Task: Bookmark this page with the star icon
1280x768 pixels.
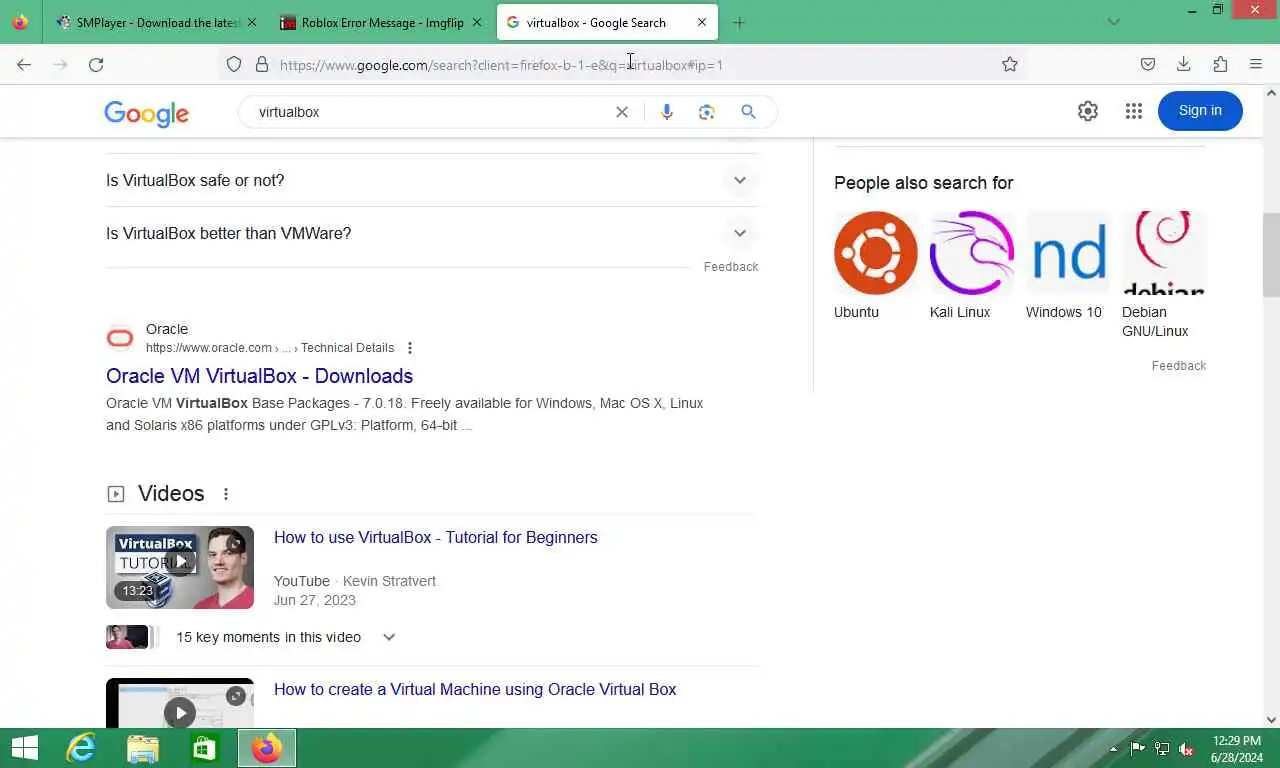Action: (1010, 64)
